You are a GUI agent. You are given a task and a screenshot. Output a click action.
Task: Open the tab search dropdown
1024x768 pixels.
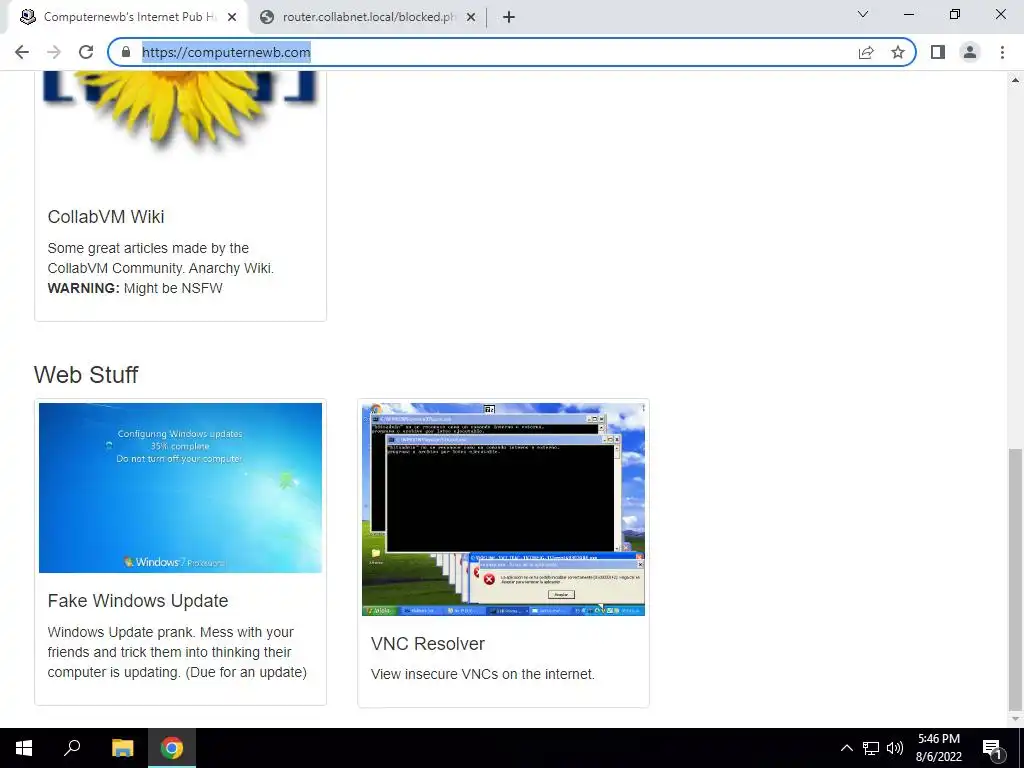tap(863, 14)
